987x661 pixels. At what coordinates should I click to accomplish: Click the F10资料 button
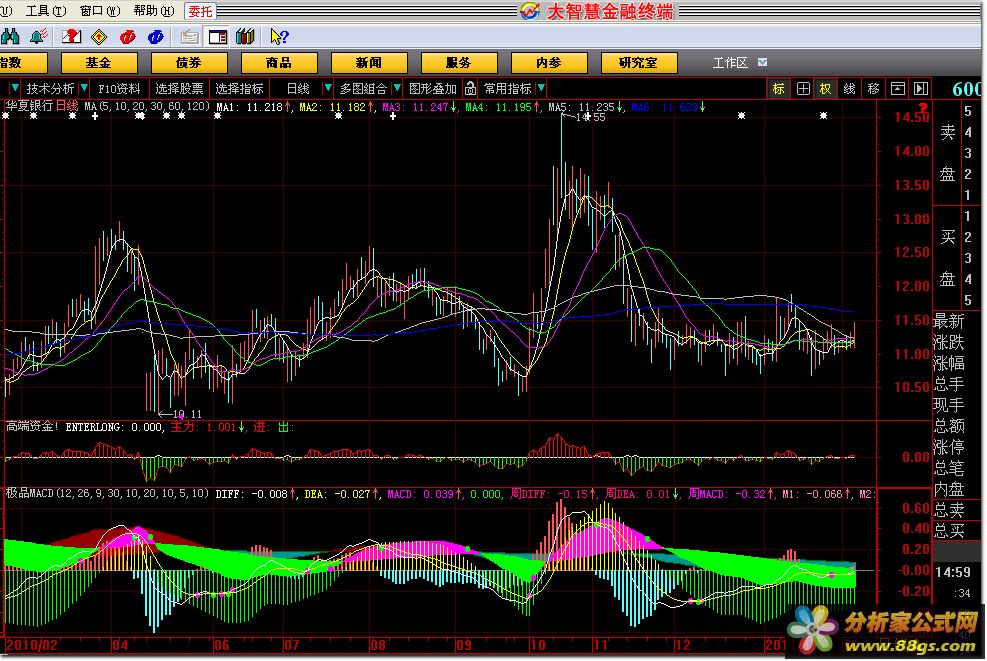pos(119,89)
